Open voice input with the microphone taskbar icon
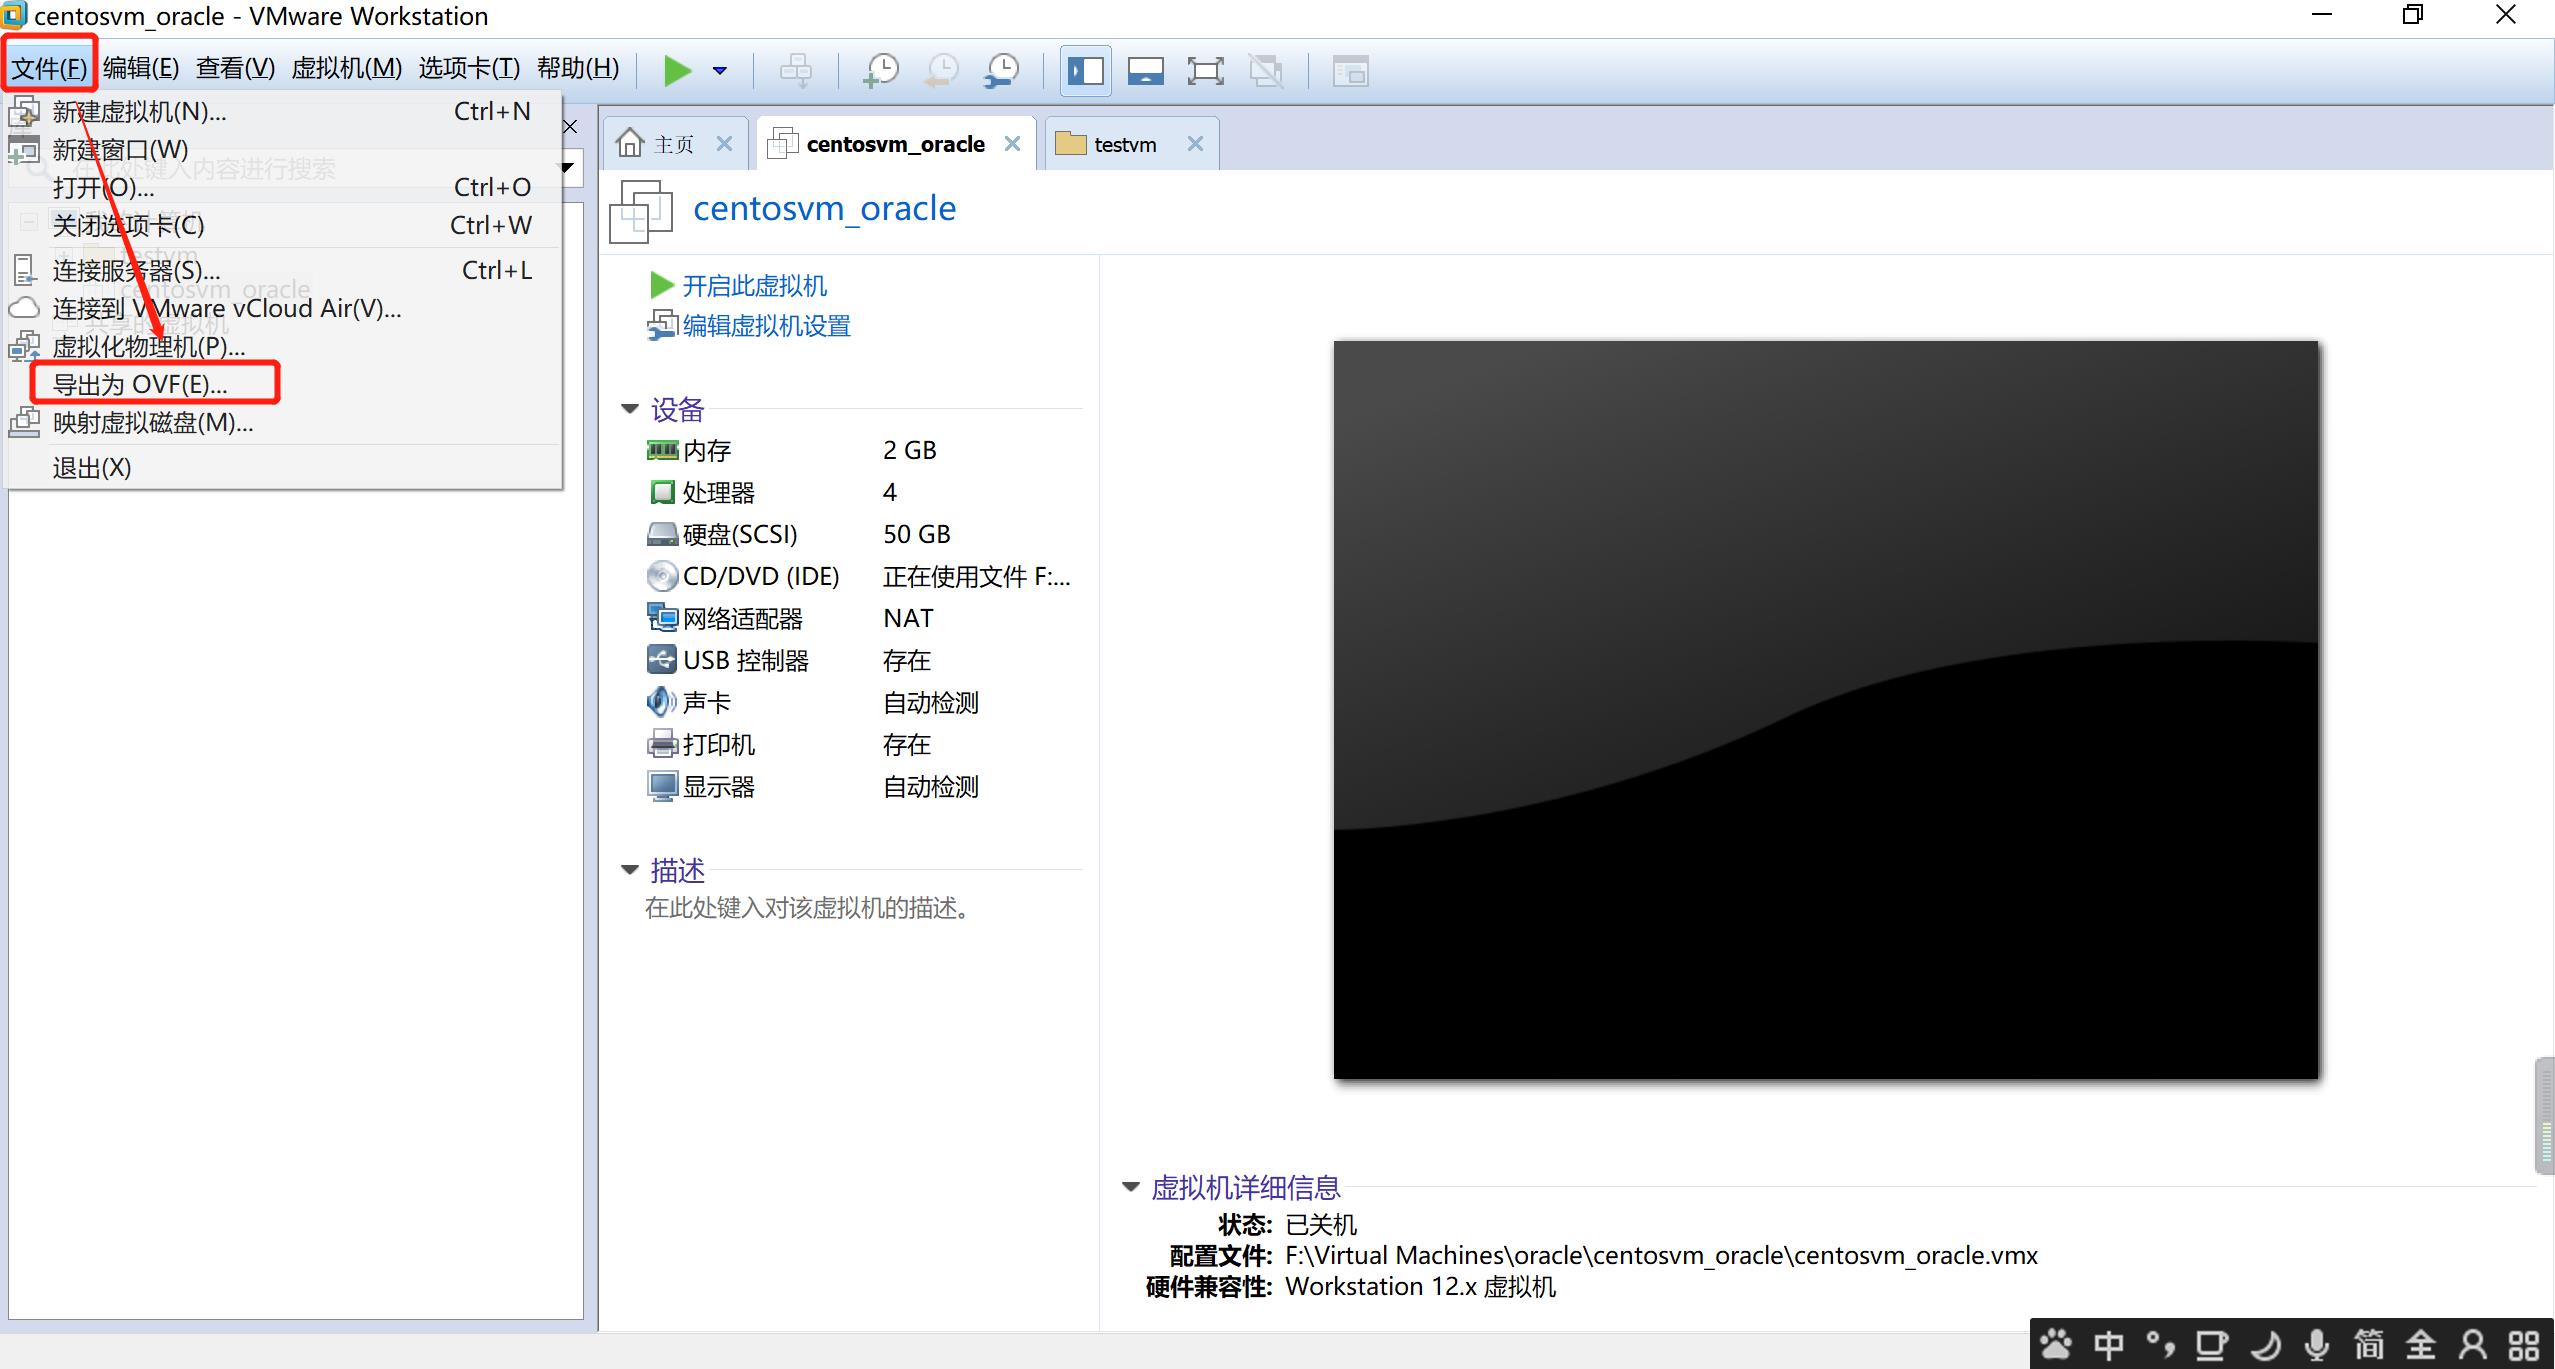Image resolution: width=2555 pixels, height=1369 pixels. coord(2318,1344)
